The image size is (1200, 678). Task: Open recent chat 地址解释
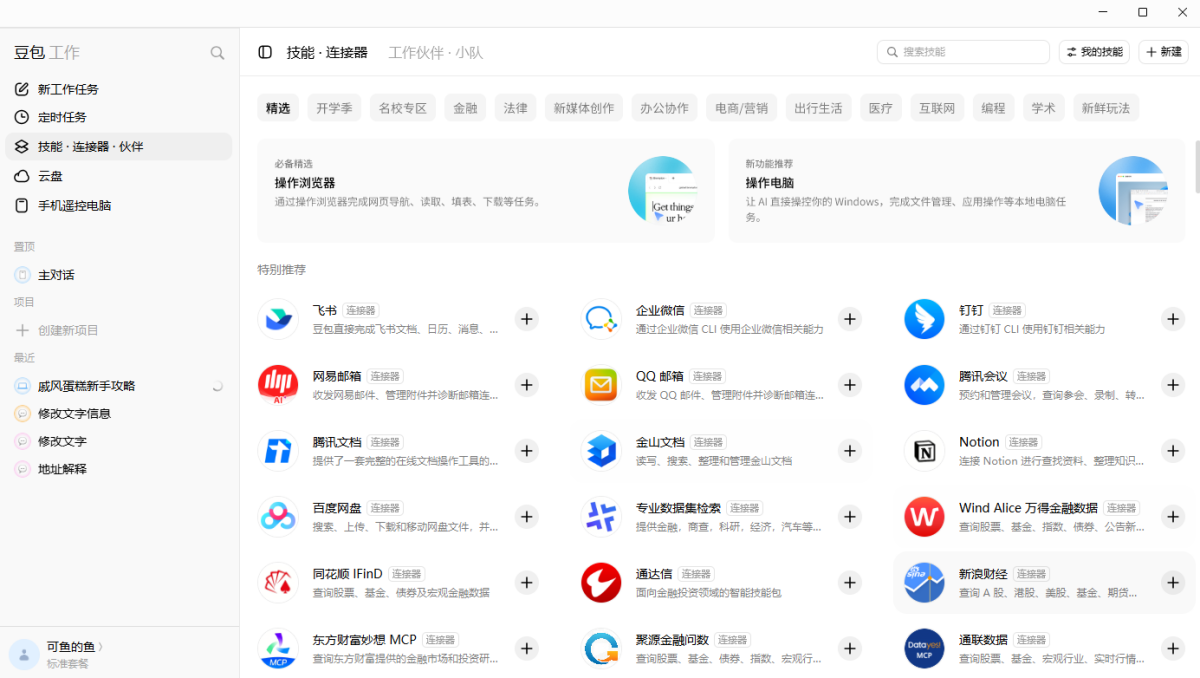[119, 468]
